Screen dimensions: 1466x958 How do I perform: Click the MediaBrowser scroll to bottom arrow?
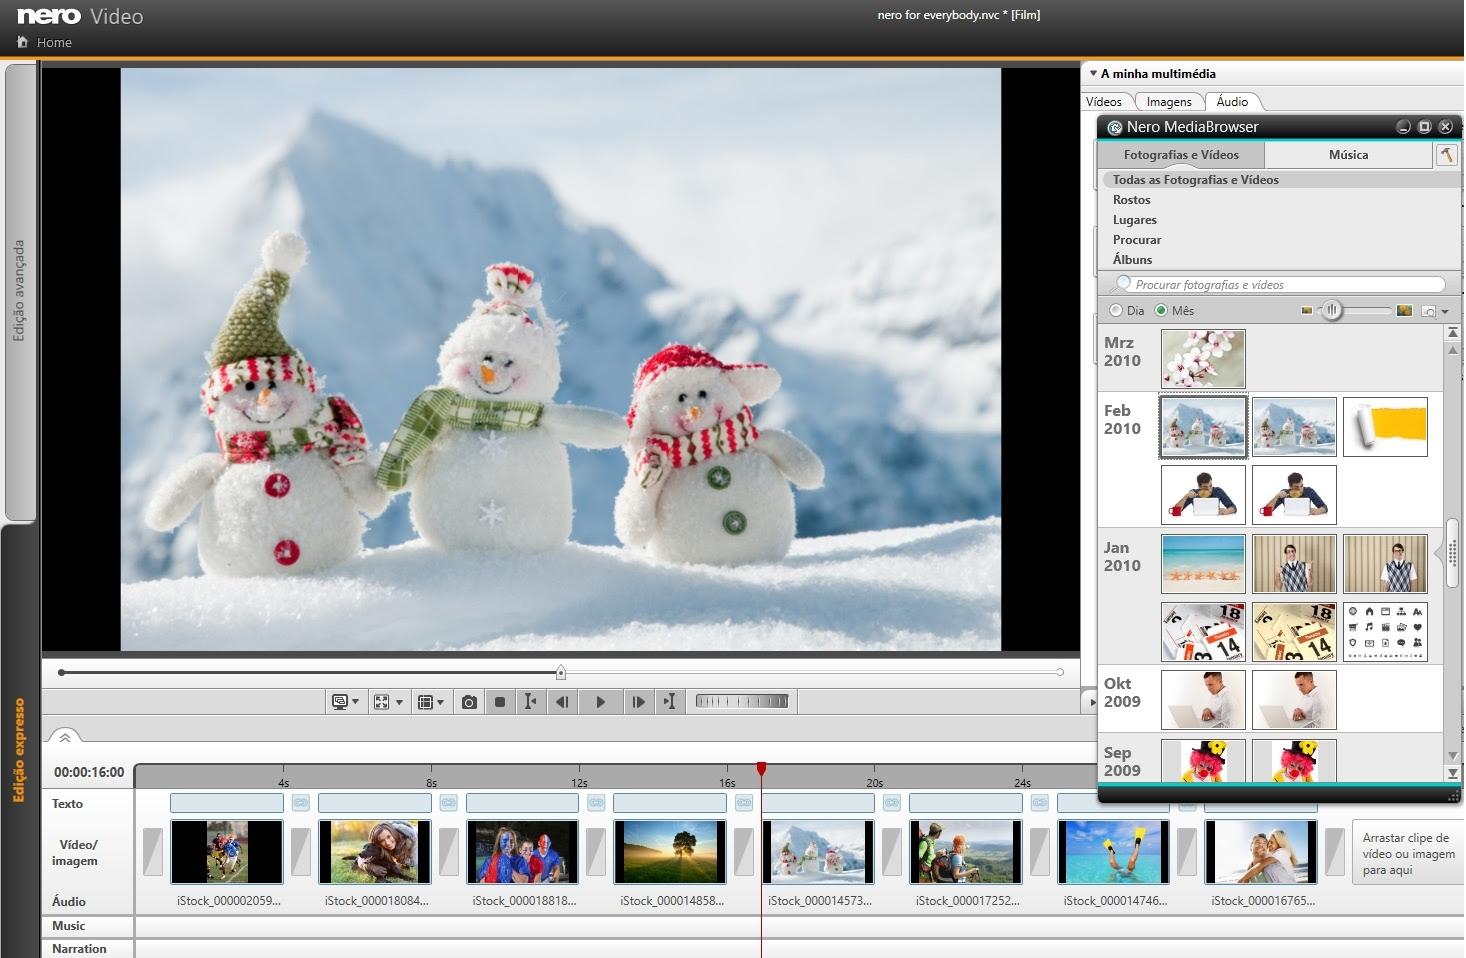pyautogui.click(x=1453, y=773)
